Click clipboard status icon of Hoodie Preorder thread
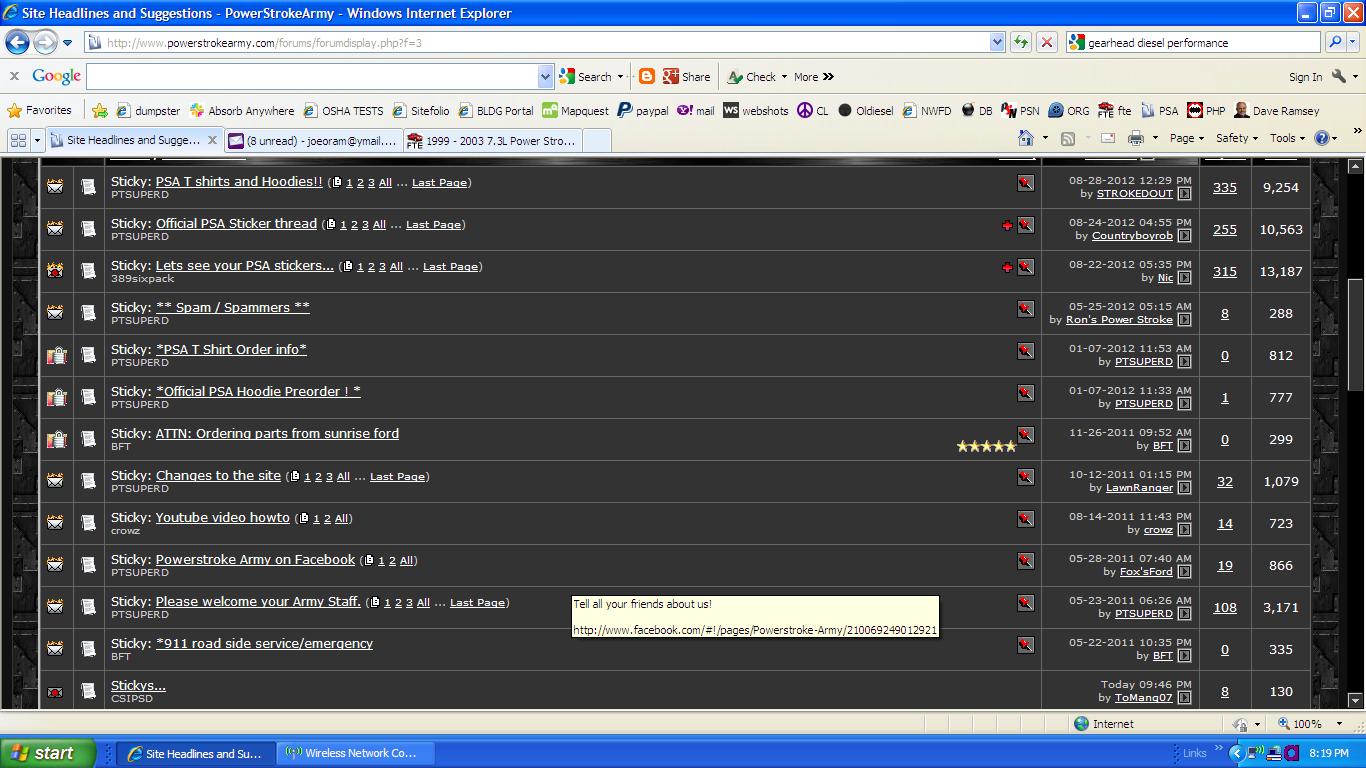 pyautogui.click(x=56, y=397)
